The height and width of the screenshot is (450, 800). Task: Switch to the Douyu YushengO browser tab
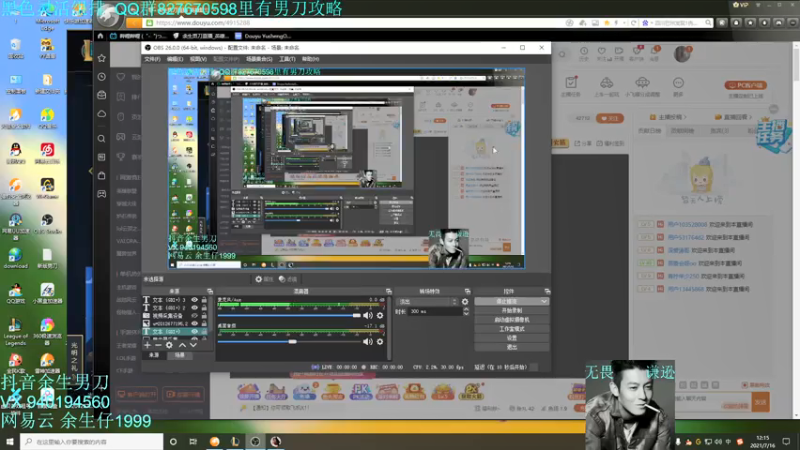264,36
